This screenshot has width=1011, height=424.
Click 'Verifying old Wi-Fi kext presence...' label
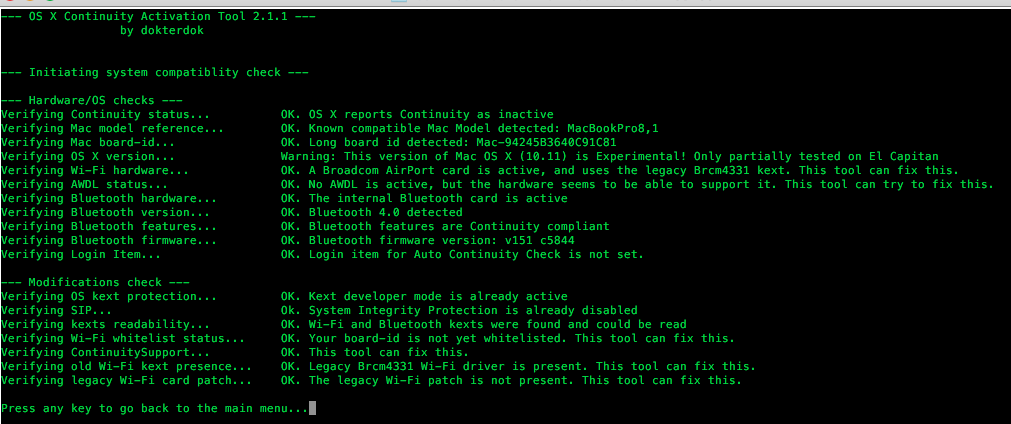tap(126, 366)
